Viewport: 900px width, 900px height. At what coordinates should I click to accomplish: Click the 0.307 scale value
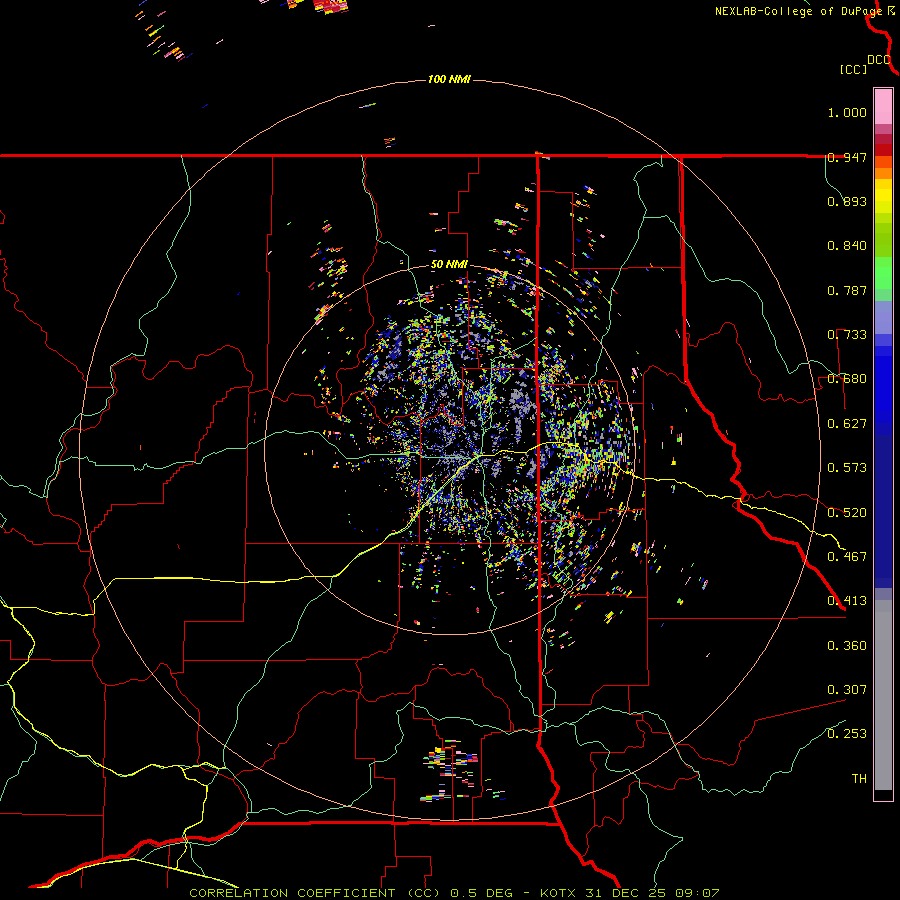[847, 689]
